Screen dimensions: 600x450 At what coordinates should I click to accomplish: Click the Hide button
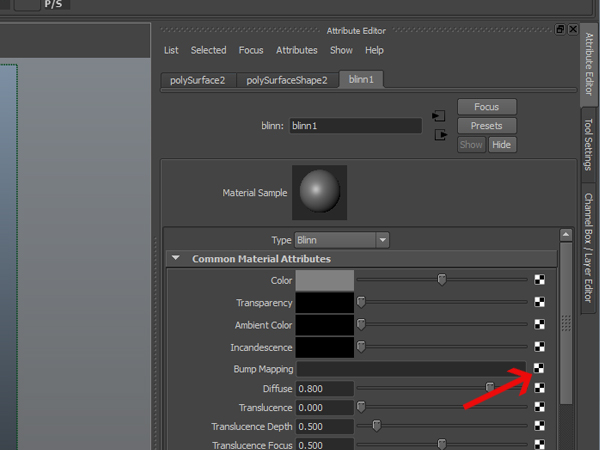point(502,145)
